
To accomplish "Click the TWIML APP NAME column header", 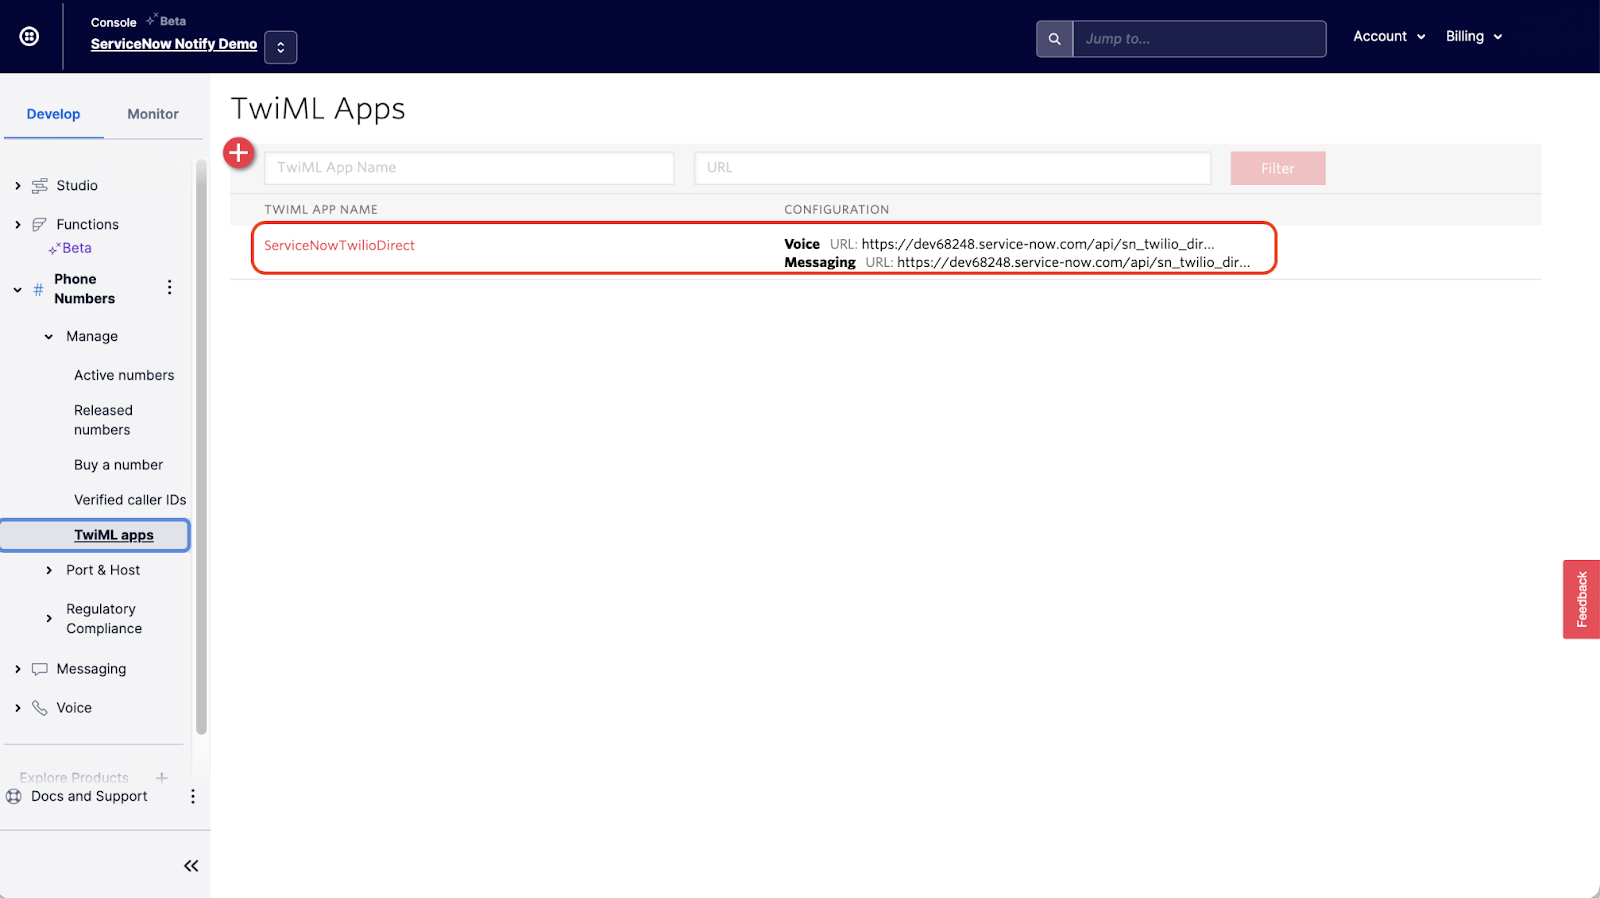I will 321,210.
